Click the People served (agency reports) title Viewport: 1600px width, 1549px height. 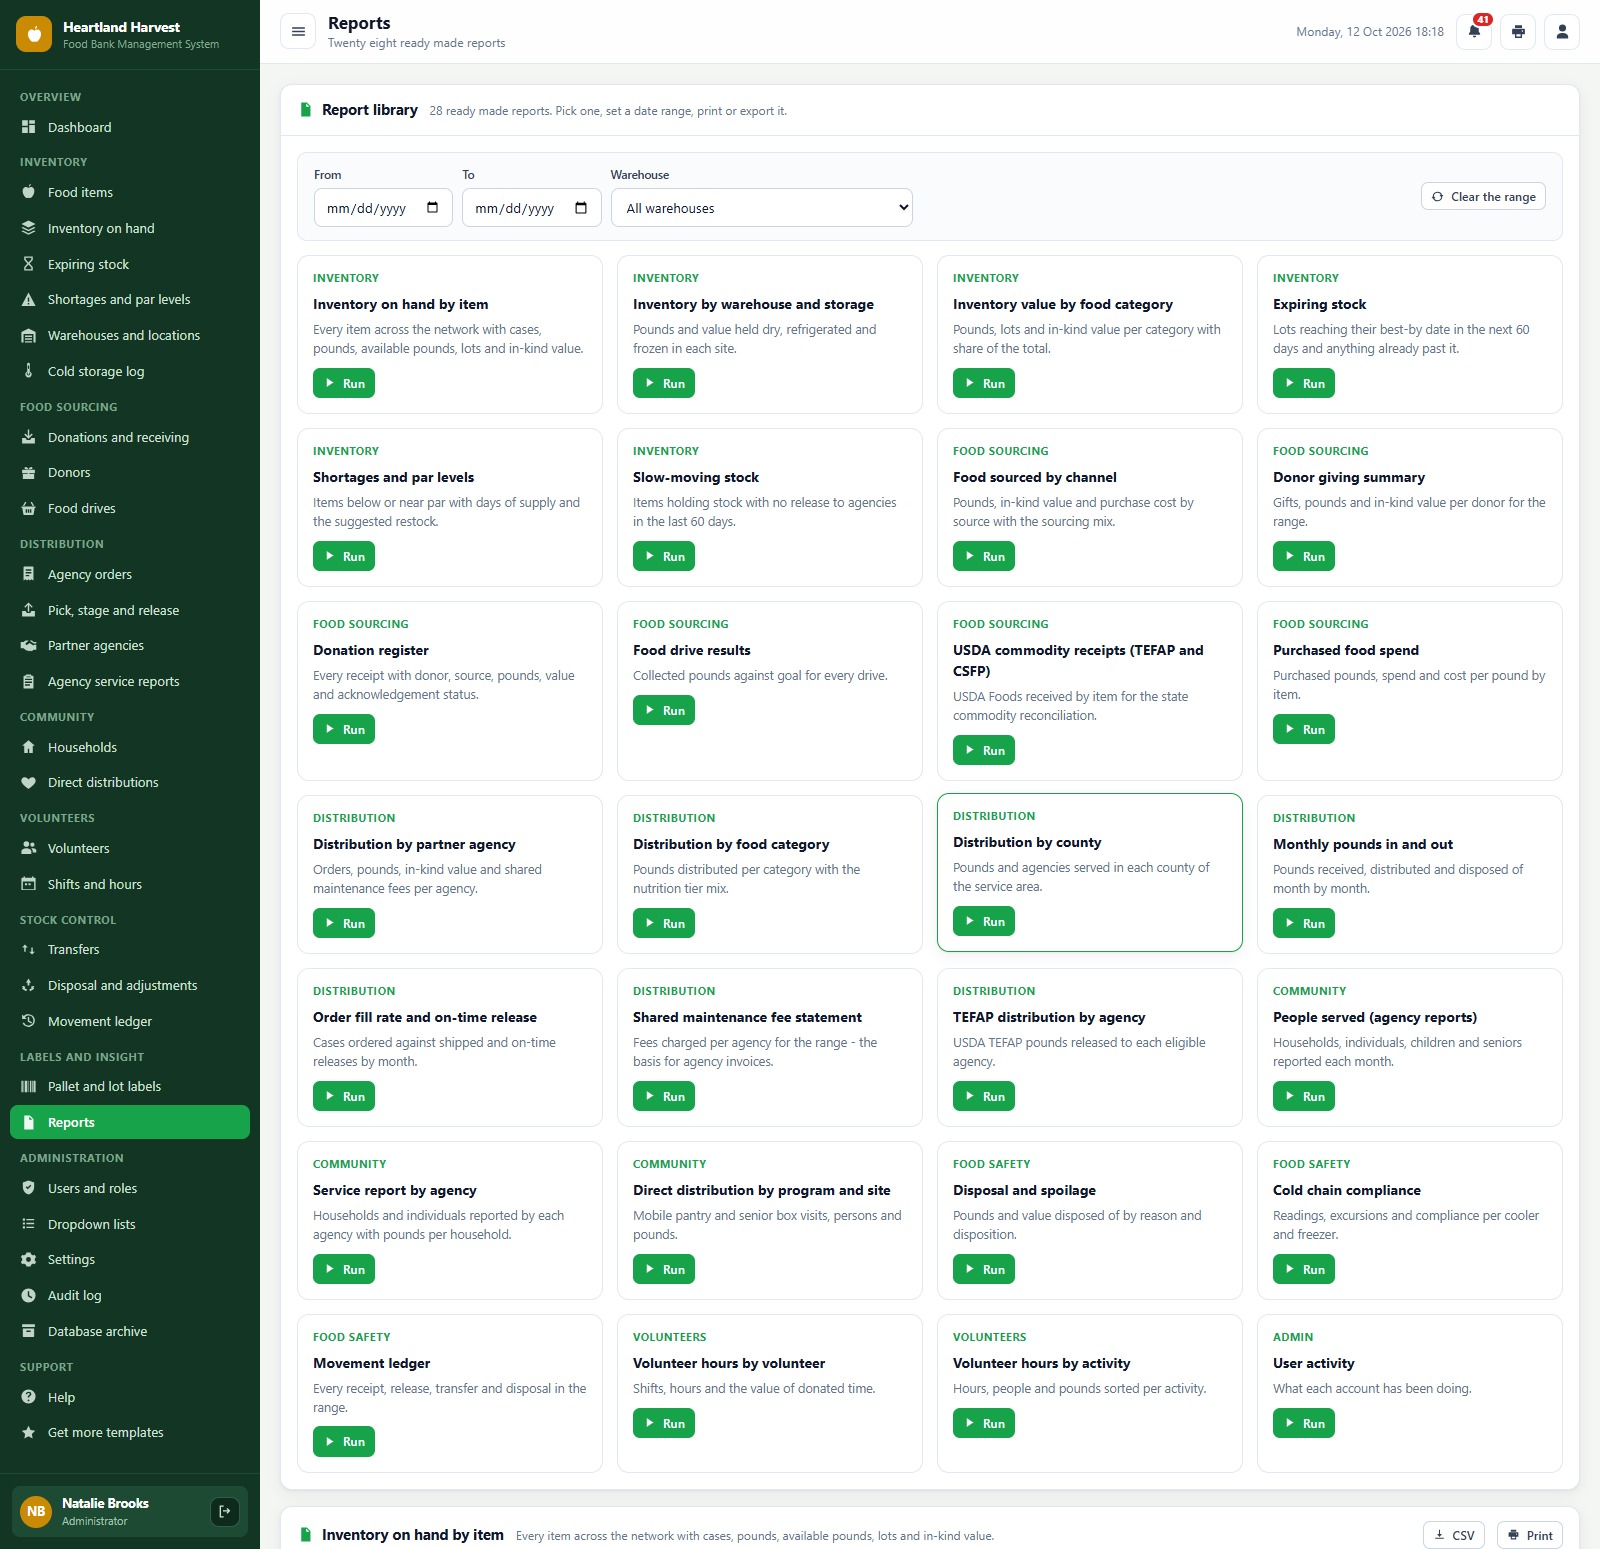click(x=1374, y=1017)
